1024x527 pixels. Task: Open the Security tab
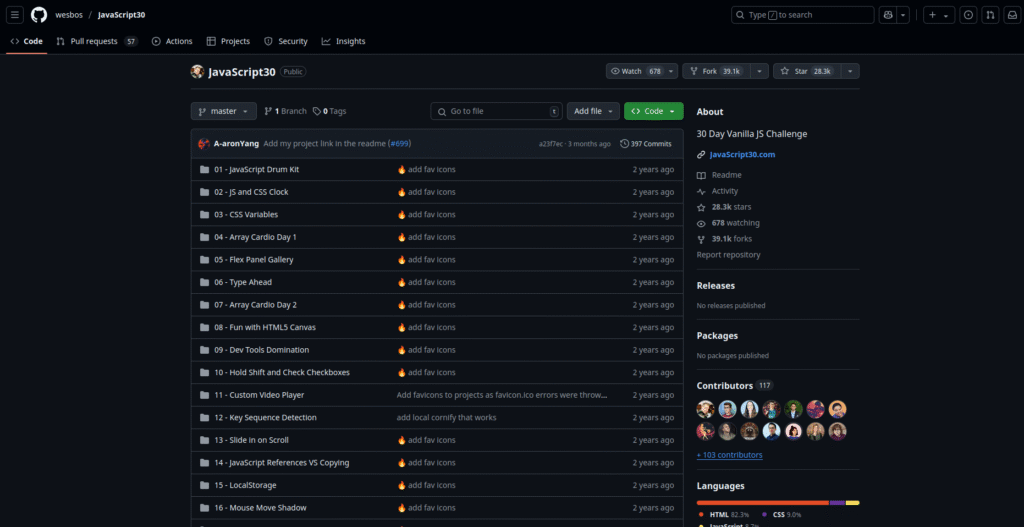coord(286,41)
